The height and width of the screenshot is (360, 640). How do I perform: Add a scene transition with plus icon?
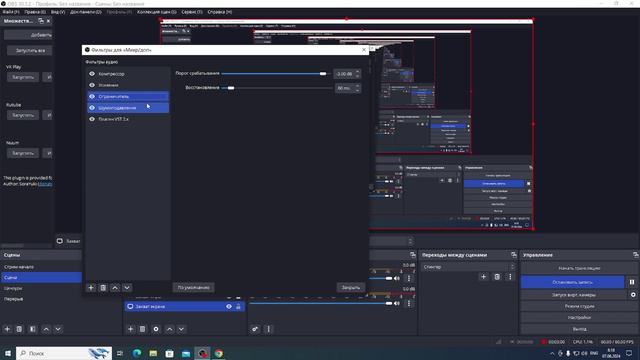click(x=484, y=277)
